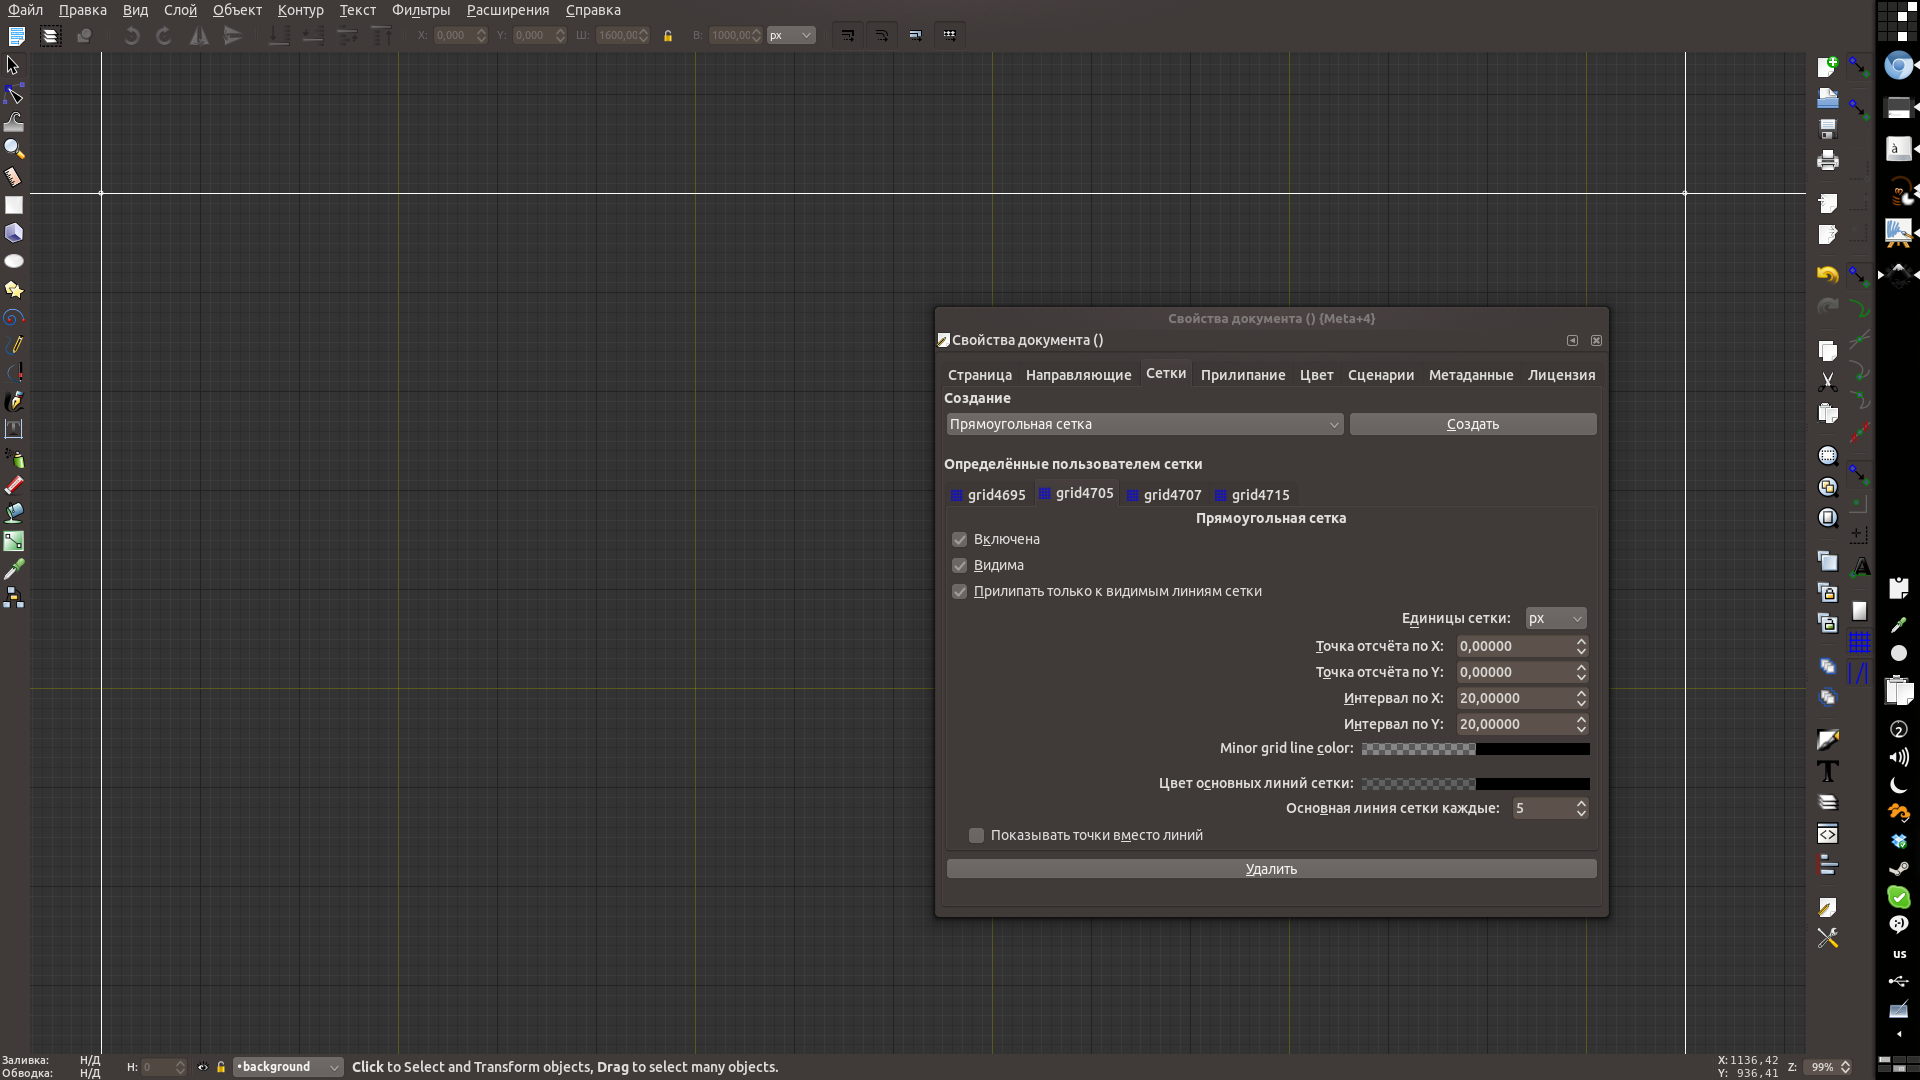The width and height of the screenshot is (1920, 1080).
Task: Click the zoom percentage stepper
Action: tap(1846, 1067)
